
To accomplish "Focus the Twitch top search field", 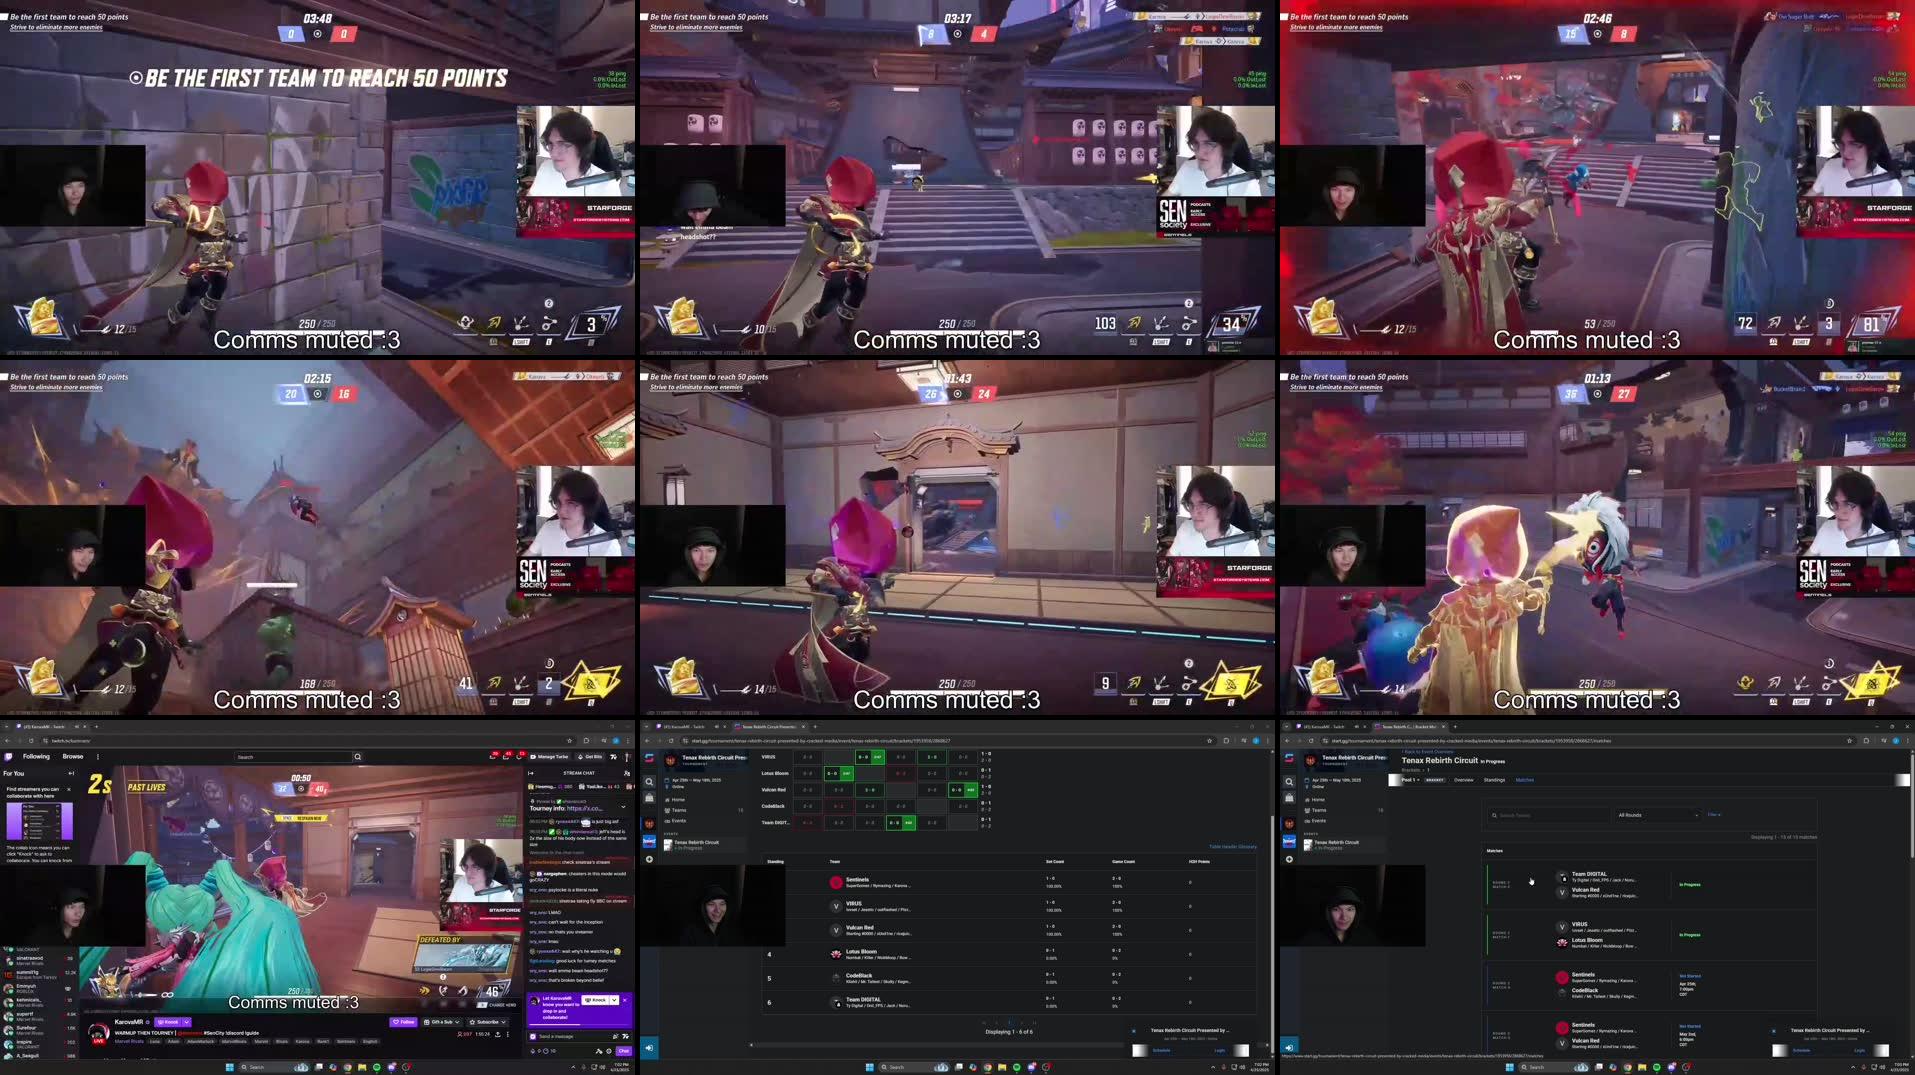I will (292, 757).
